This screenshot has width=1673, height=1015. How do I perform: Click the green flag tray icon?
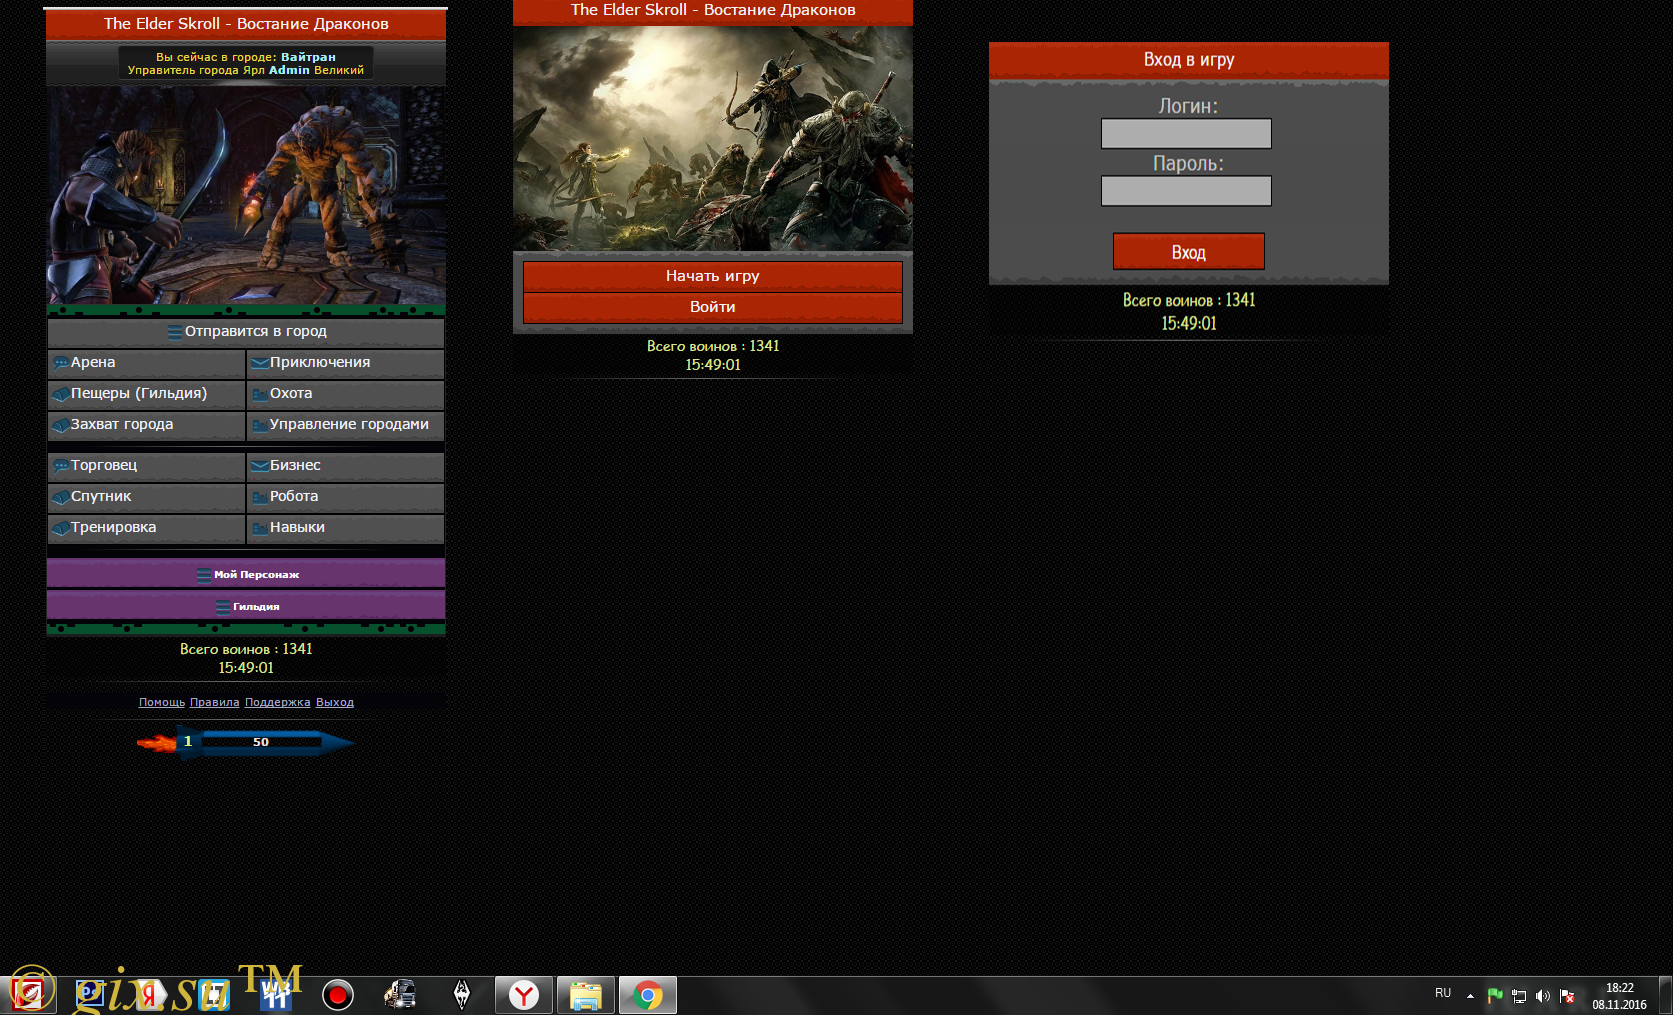coord(1495,996)
